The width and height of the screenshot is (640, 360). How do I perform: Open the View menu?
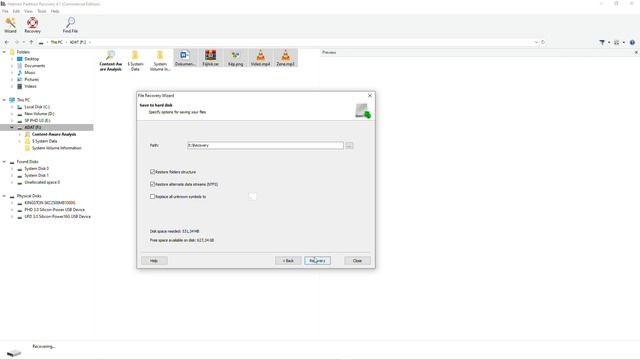pyautogui.click(x=28, y=11)
